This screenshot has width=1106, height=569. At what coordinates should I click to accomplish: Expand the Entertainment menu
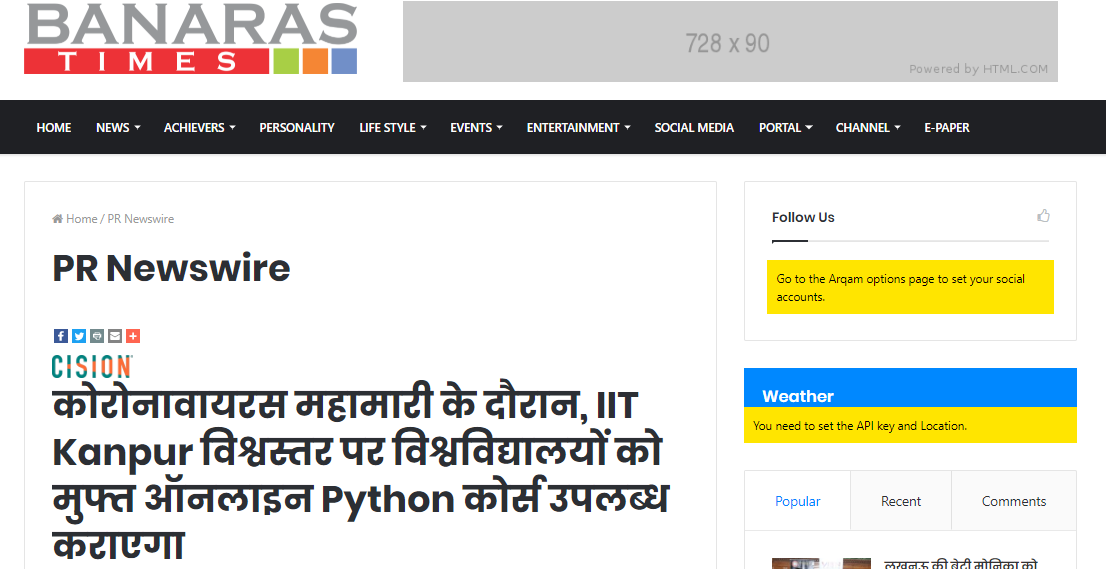pyautogui.click(x=577, y=128)
